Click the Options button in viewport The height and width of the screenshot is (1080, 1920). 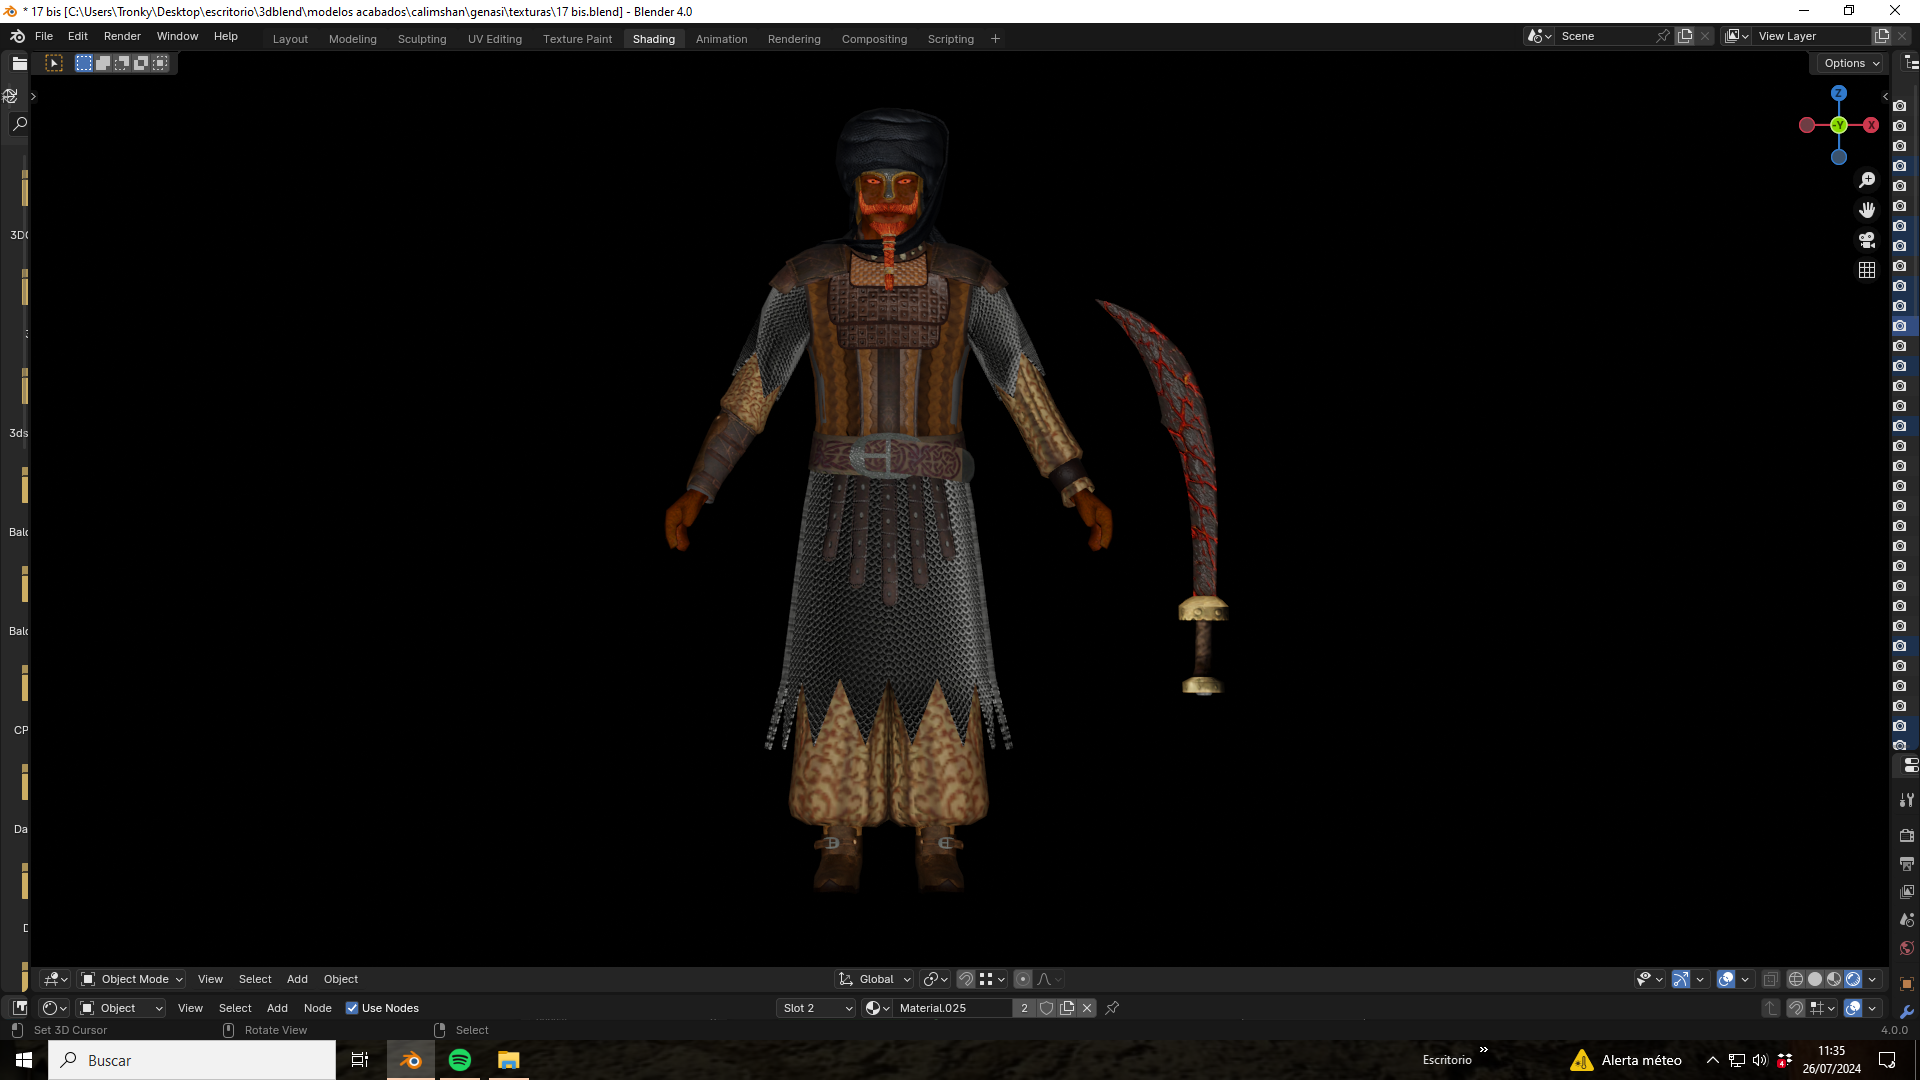(x=1851, y=63)
